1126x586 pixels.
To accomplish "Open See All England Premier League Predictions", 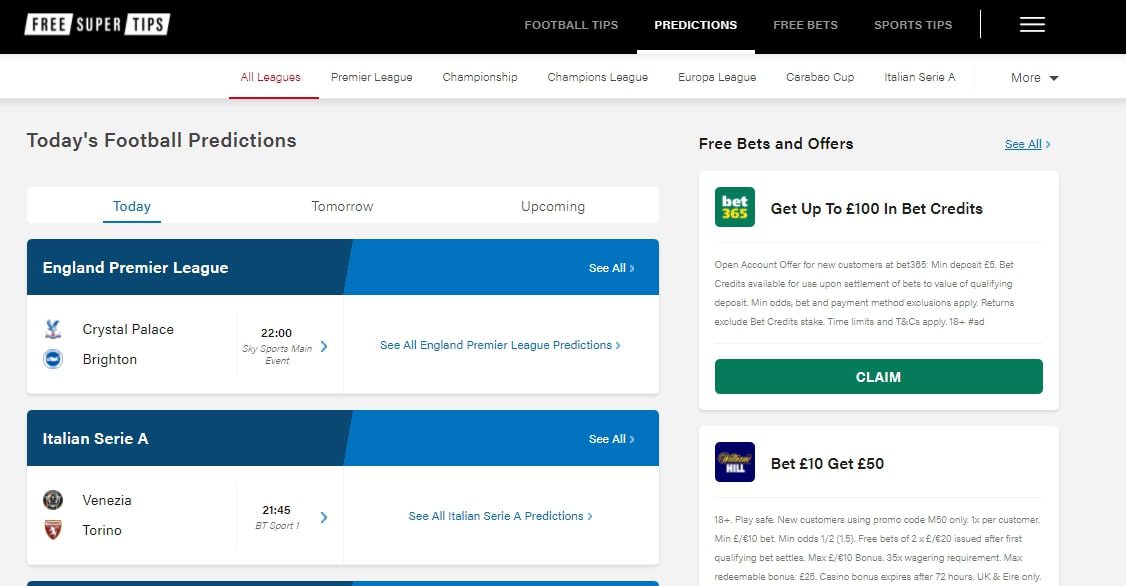I will click(x=501, y=345).
